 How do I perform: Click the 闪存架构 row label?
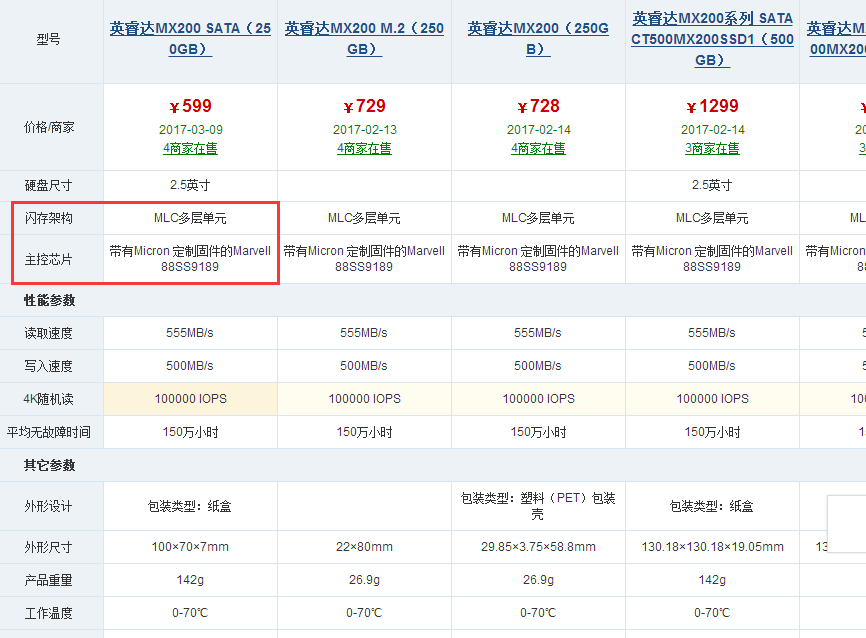[x=49, y=218]
